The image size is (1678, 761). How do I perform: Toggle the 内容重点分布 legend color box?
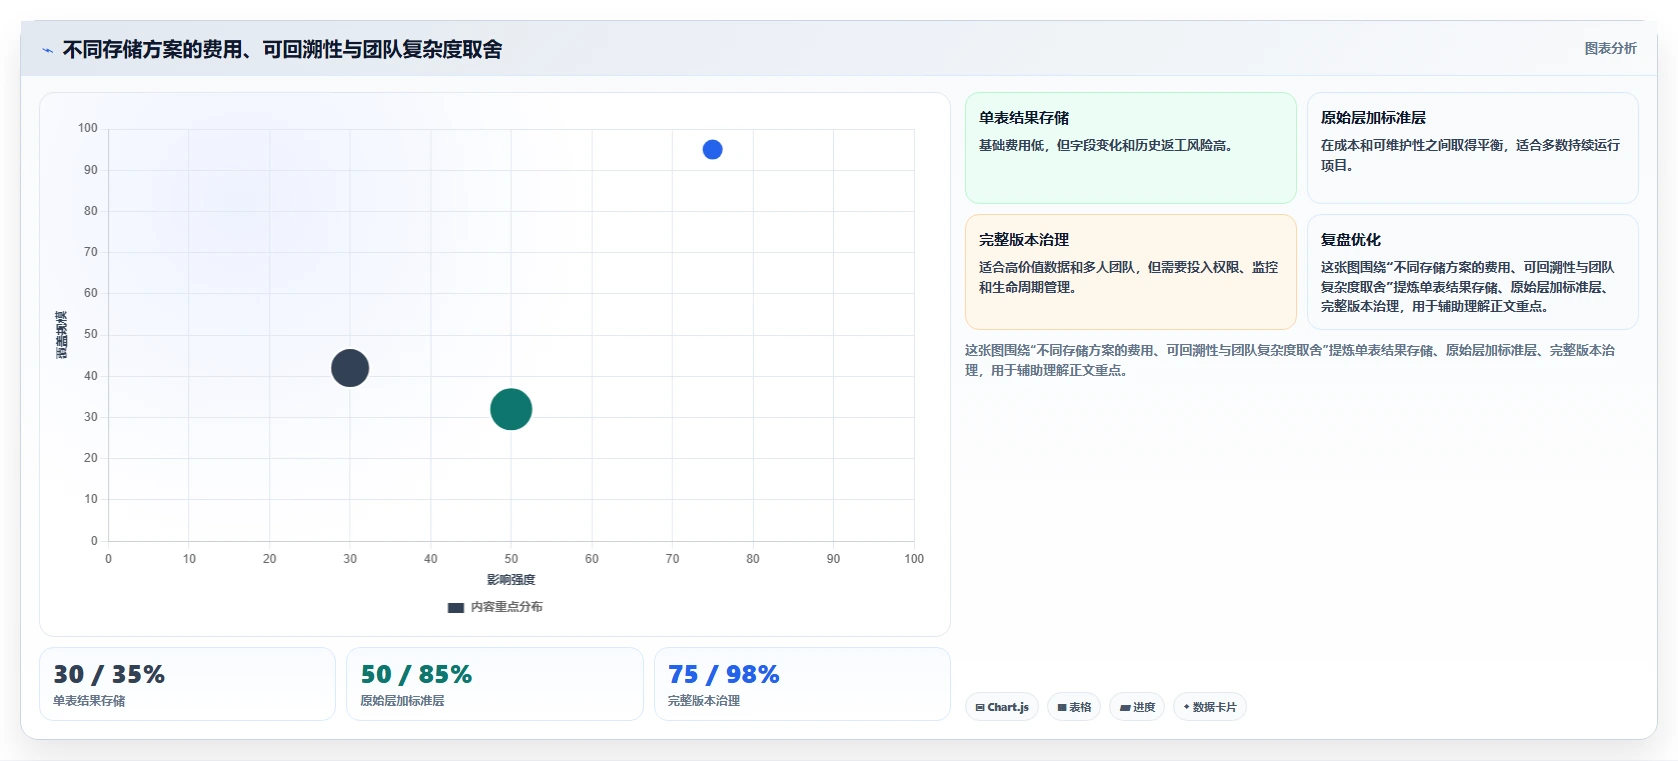[x=456, y=607]
